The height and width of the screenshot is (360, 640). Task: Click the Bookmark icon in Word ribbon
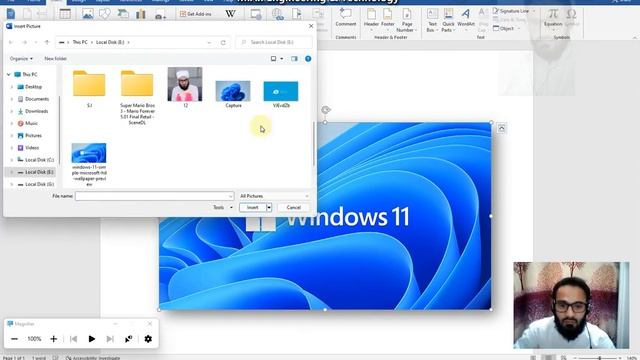click(x=297, y=14)
